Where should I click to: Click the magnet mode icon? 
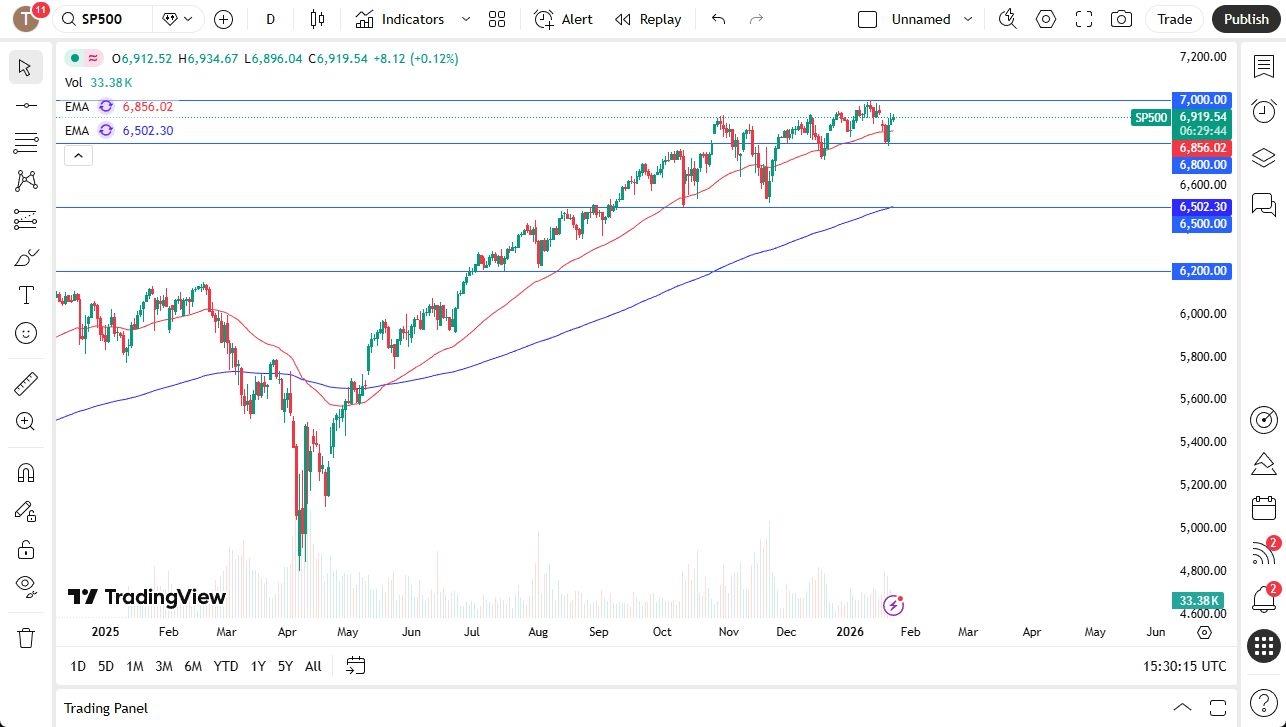click(26, 472)
